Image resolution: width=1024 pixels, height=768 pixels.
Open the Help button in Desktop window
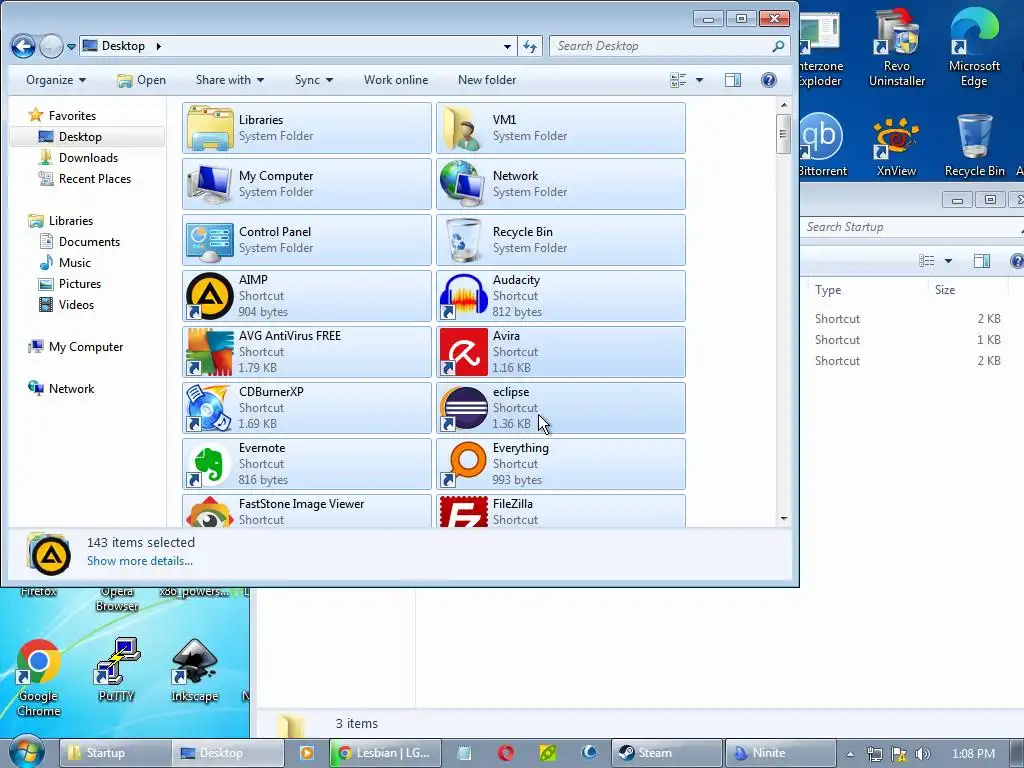769,80
